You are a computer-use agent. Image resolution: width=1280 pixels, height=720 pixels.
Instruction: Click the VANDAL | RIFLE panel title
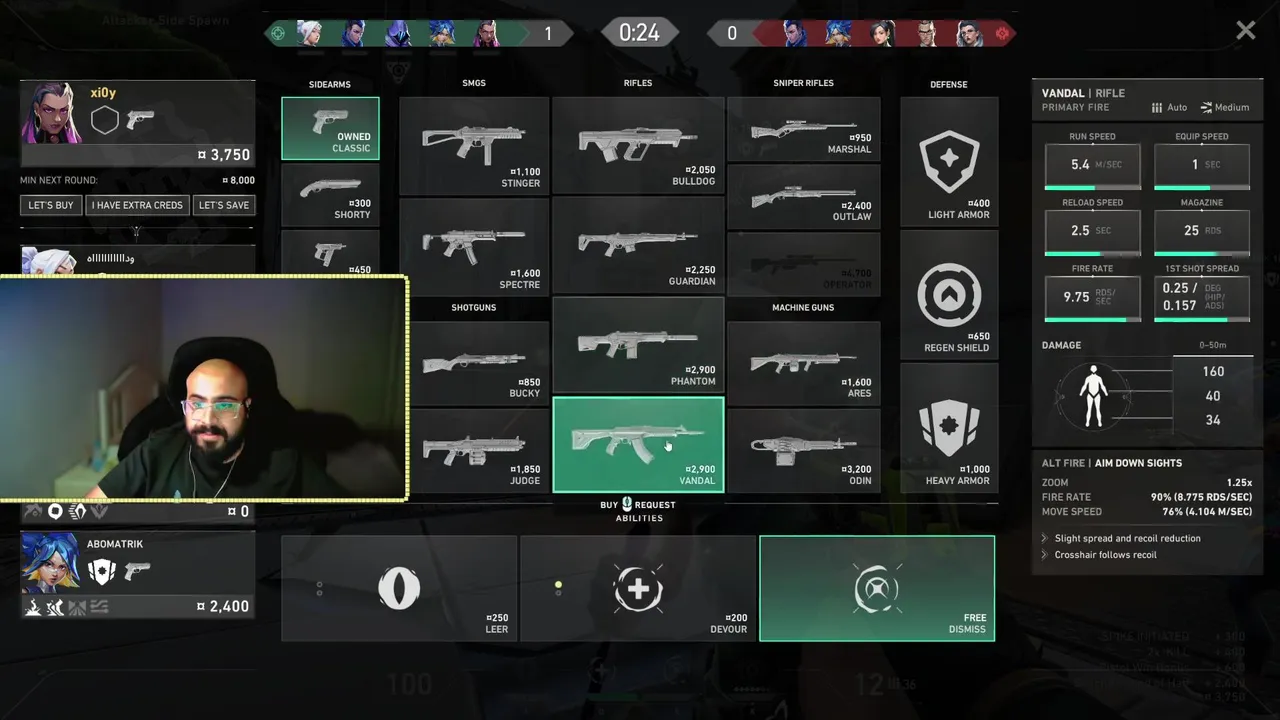(1083, 93)
